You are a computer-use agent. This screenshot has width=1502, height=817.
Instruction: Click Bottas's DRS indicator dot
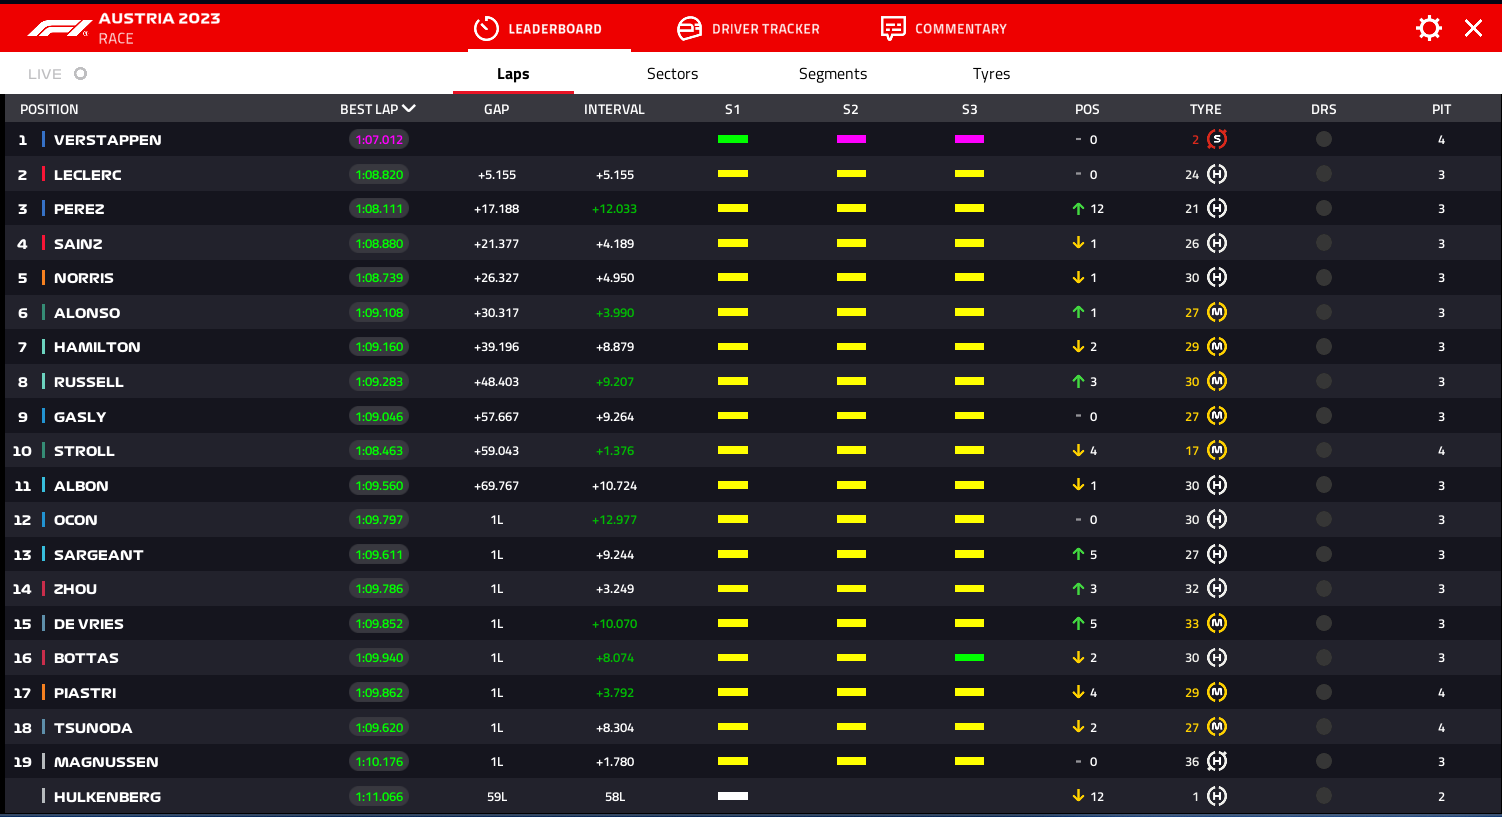coord(1324,657)
